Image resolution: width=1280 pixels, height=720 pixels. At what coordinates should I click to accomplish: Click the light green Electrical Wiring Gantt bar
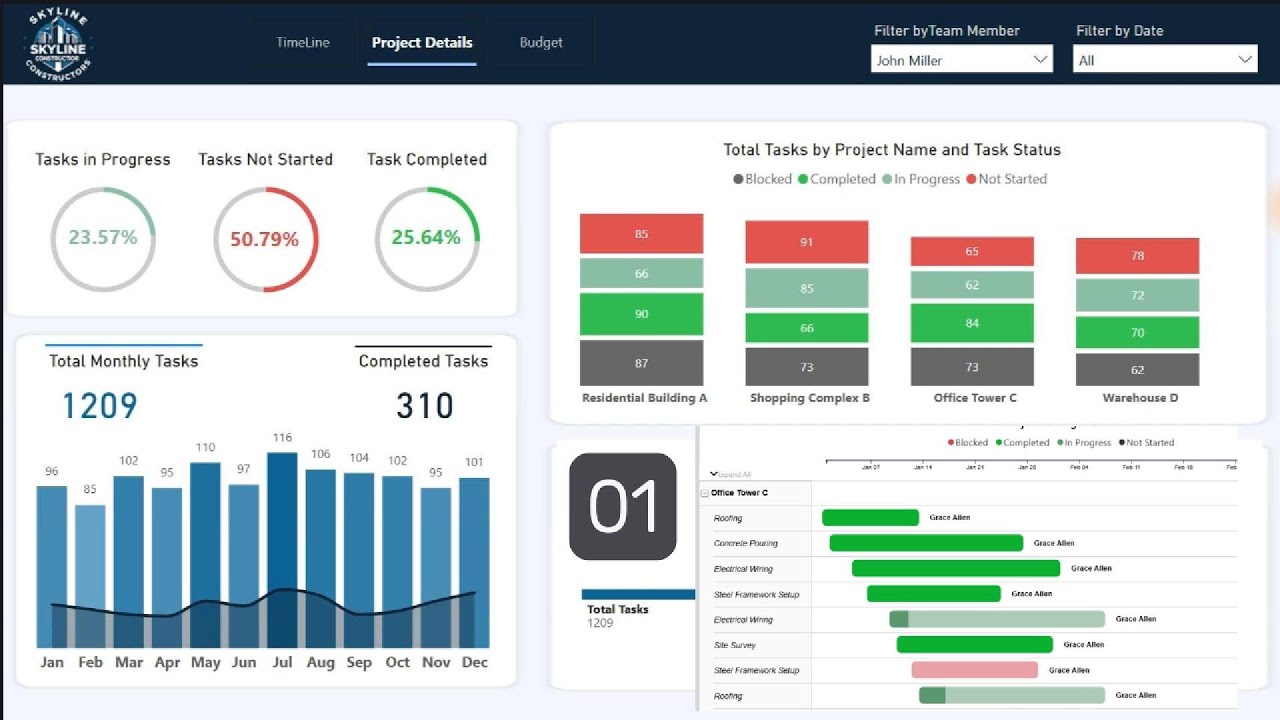[997, 619]
